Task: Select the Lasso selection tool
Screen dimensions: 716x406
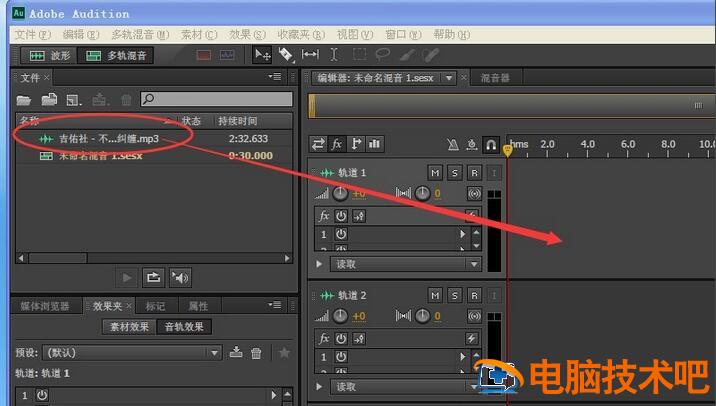Action: (383, 55)
